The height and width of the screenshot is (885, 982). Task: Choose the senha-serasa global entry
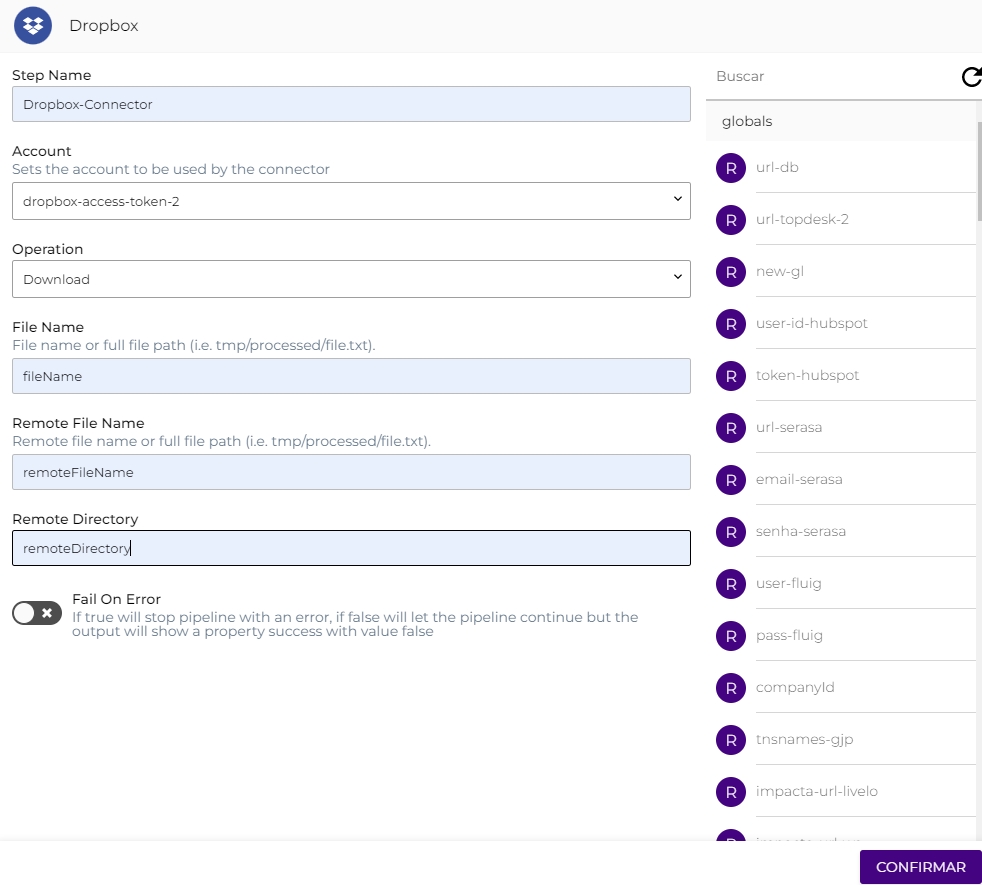click(x=800, y=531)
